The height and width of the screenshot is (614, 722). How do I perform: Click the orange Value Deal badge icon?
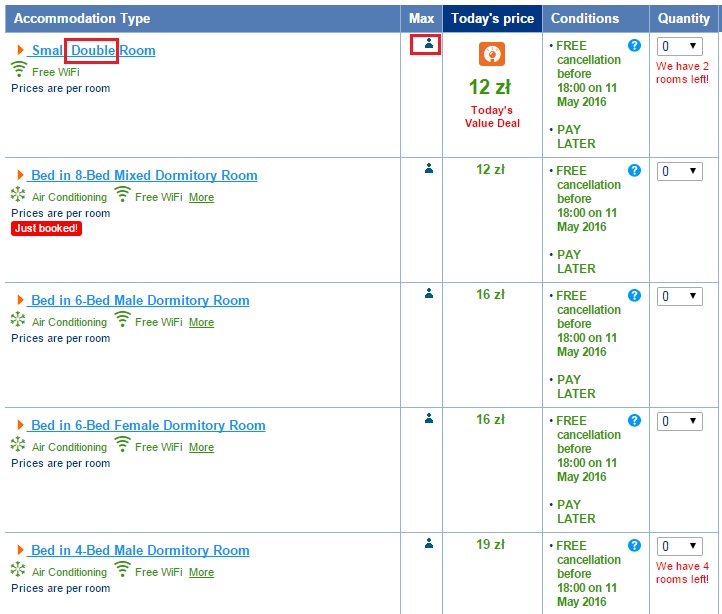(492, 54)
